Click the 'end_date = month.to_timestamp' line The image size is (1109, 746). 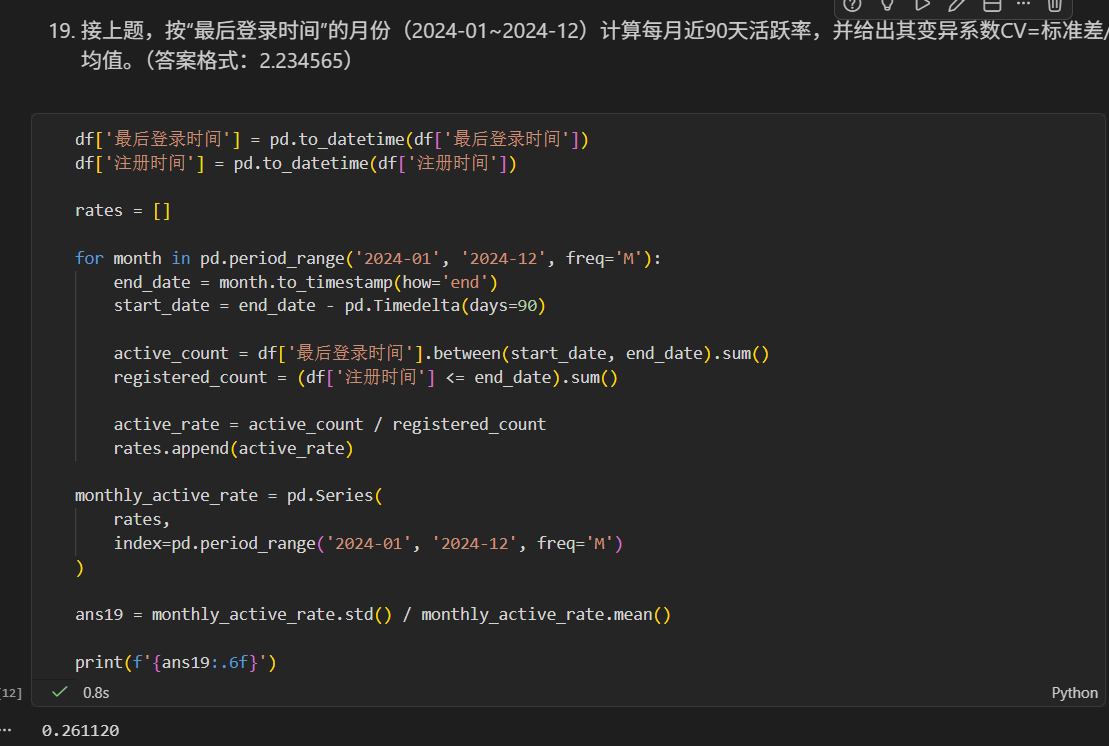306,282
